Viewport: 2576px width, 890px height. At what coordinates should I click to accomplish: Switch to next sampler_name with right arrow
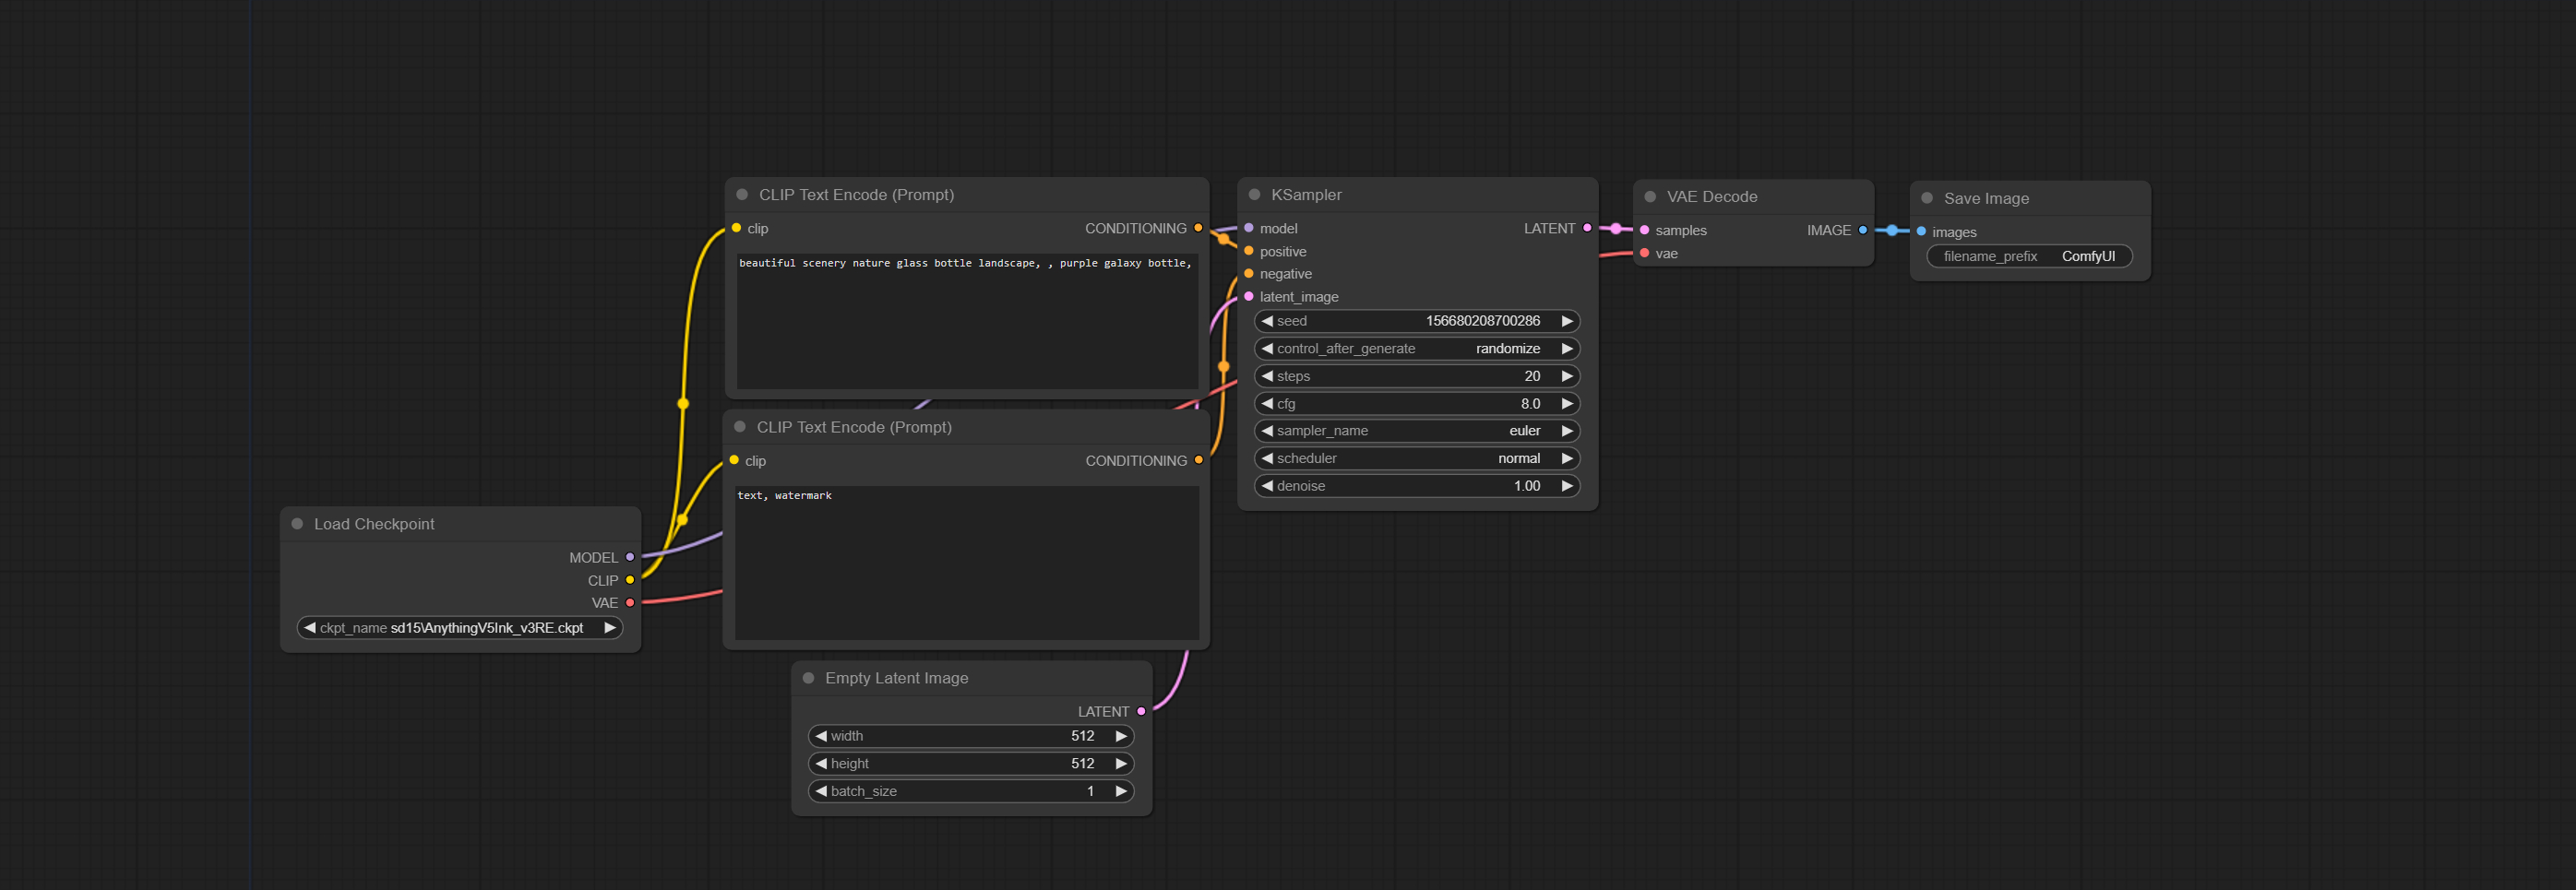pyautogui.click(x=1567, y=431)
